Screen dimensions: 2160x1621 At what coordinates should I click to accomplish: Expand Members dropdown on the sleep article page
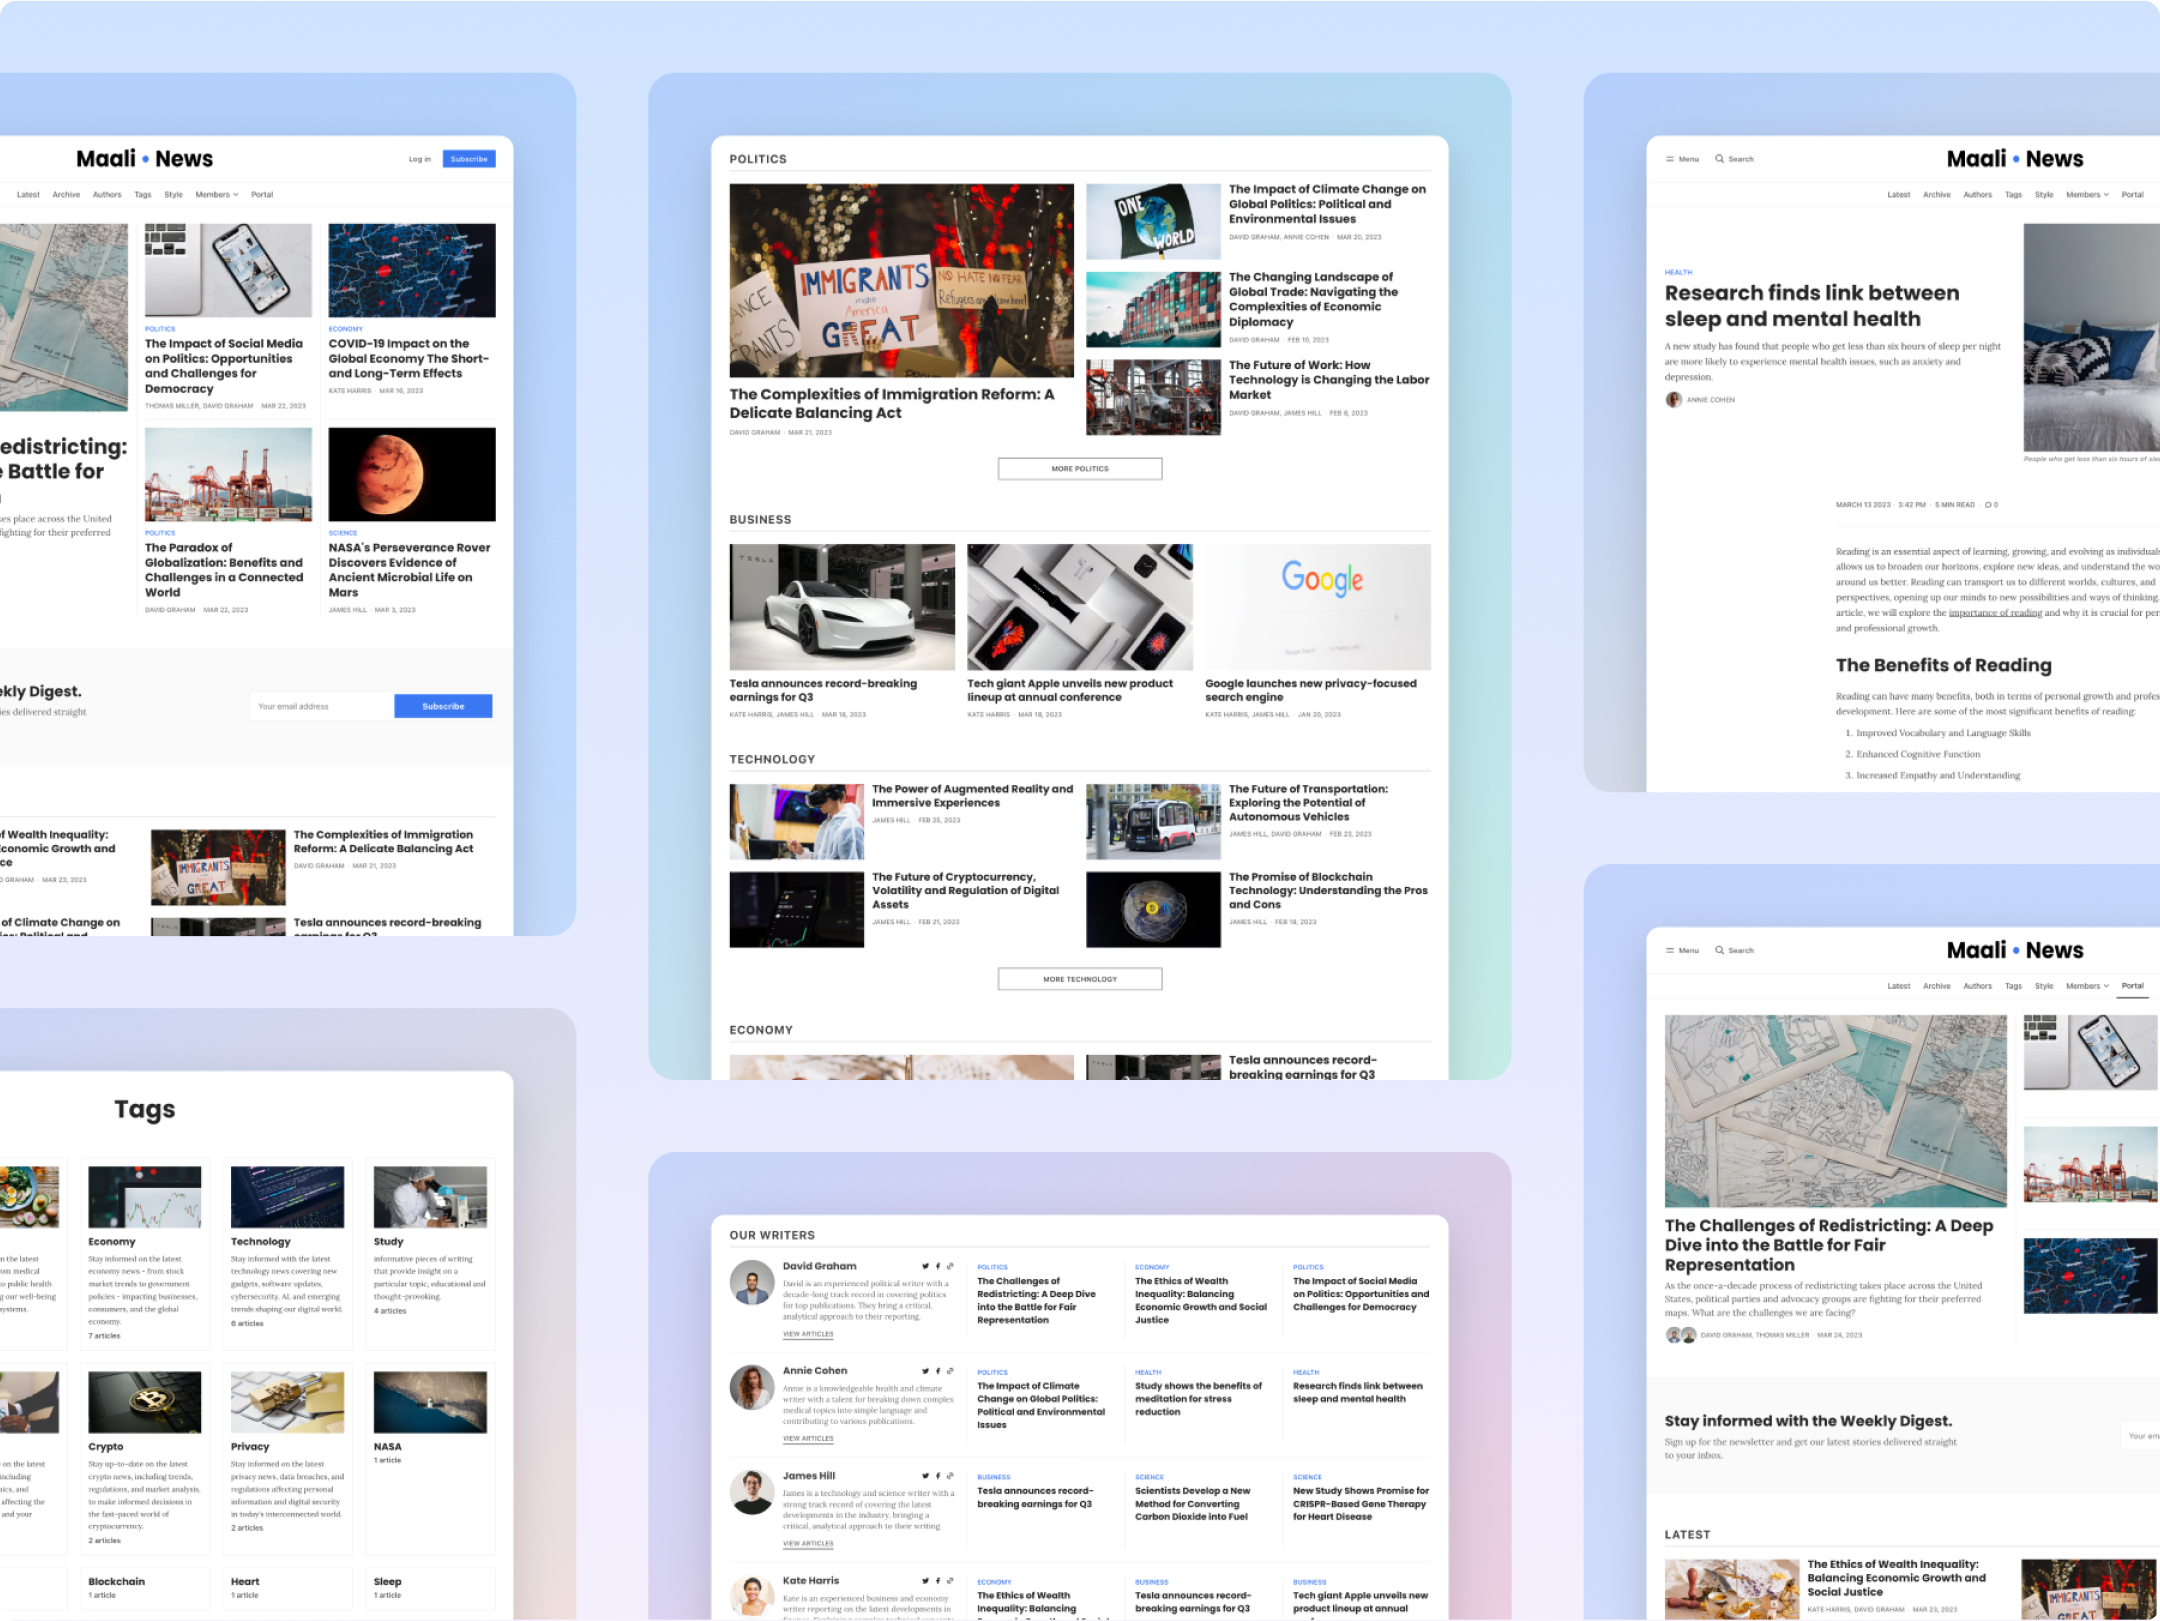pos(2087,195)
